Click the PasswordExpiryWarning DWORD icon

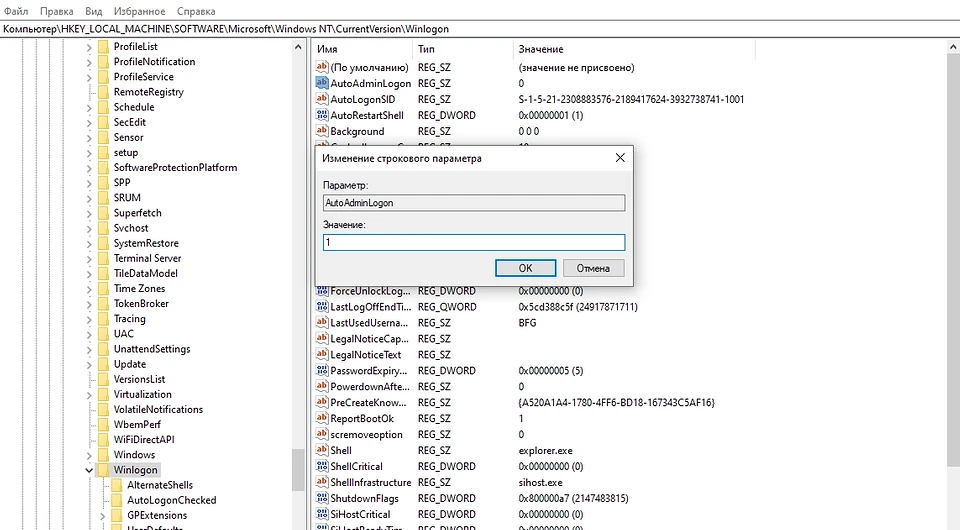coord(322,371)
